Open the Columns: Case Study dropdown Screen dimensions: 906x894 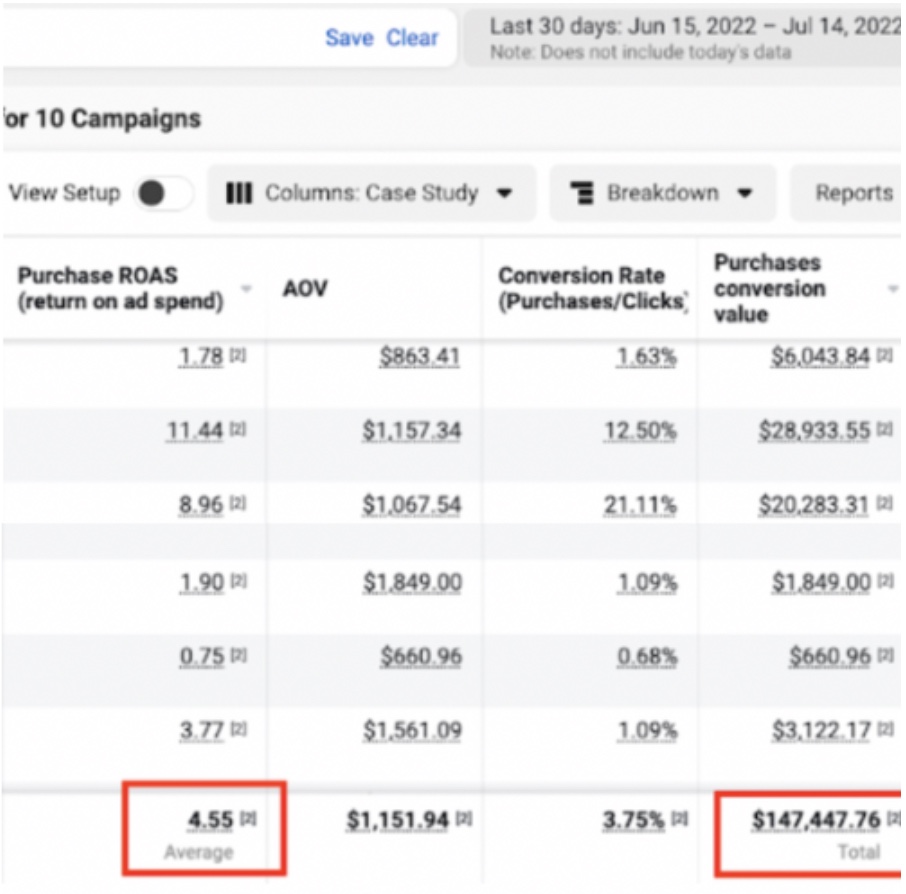pyautogui.click(x=371, y=193)
